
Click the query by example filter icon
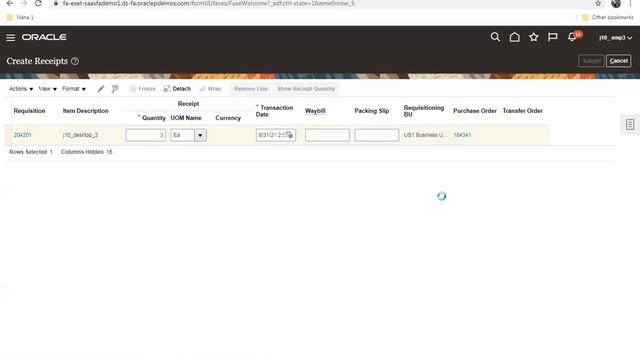[x=115, y=89]
